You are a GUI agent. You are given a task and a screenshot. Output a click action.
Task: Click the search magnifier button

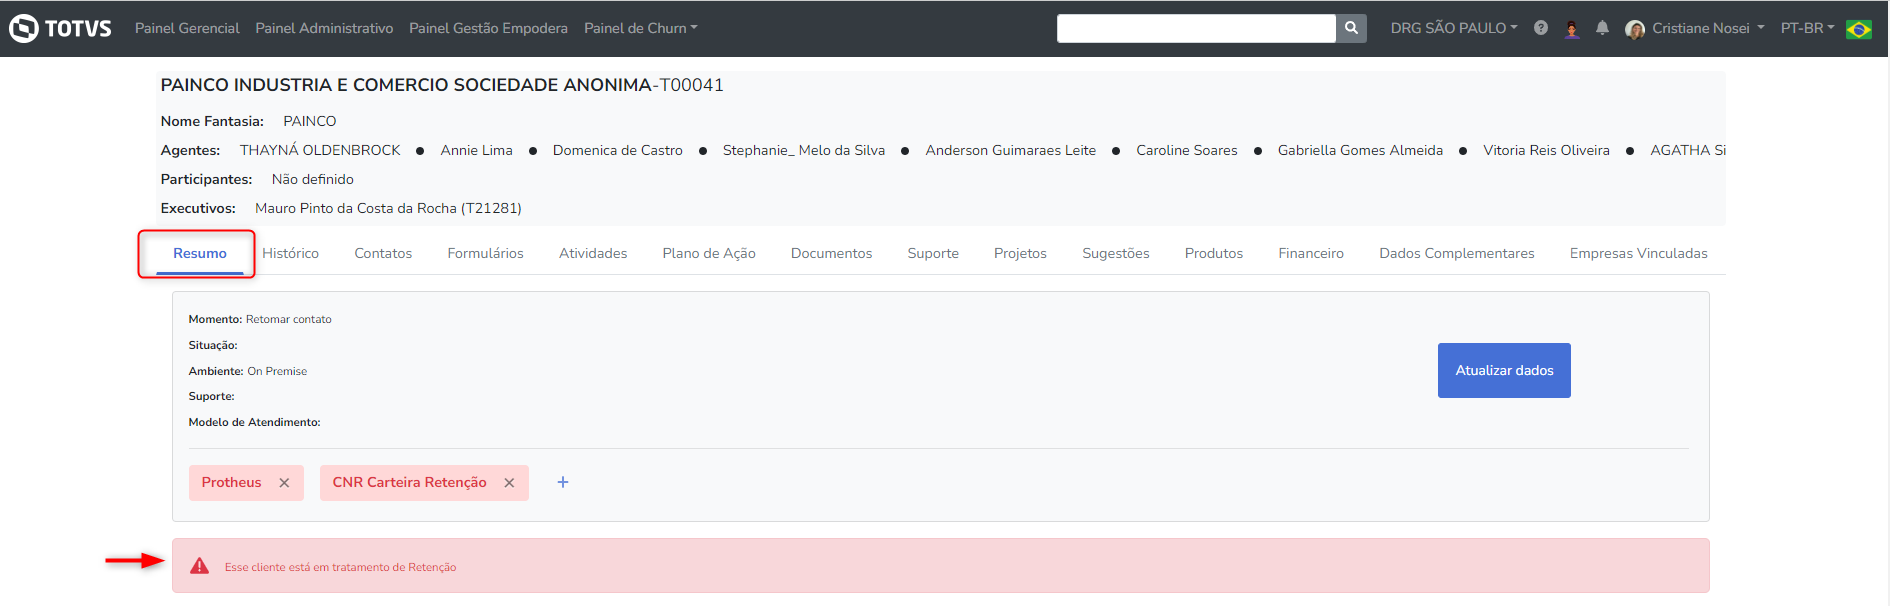click(1351, 28)
